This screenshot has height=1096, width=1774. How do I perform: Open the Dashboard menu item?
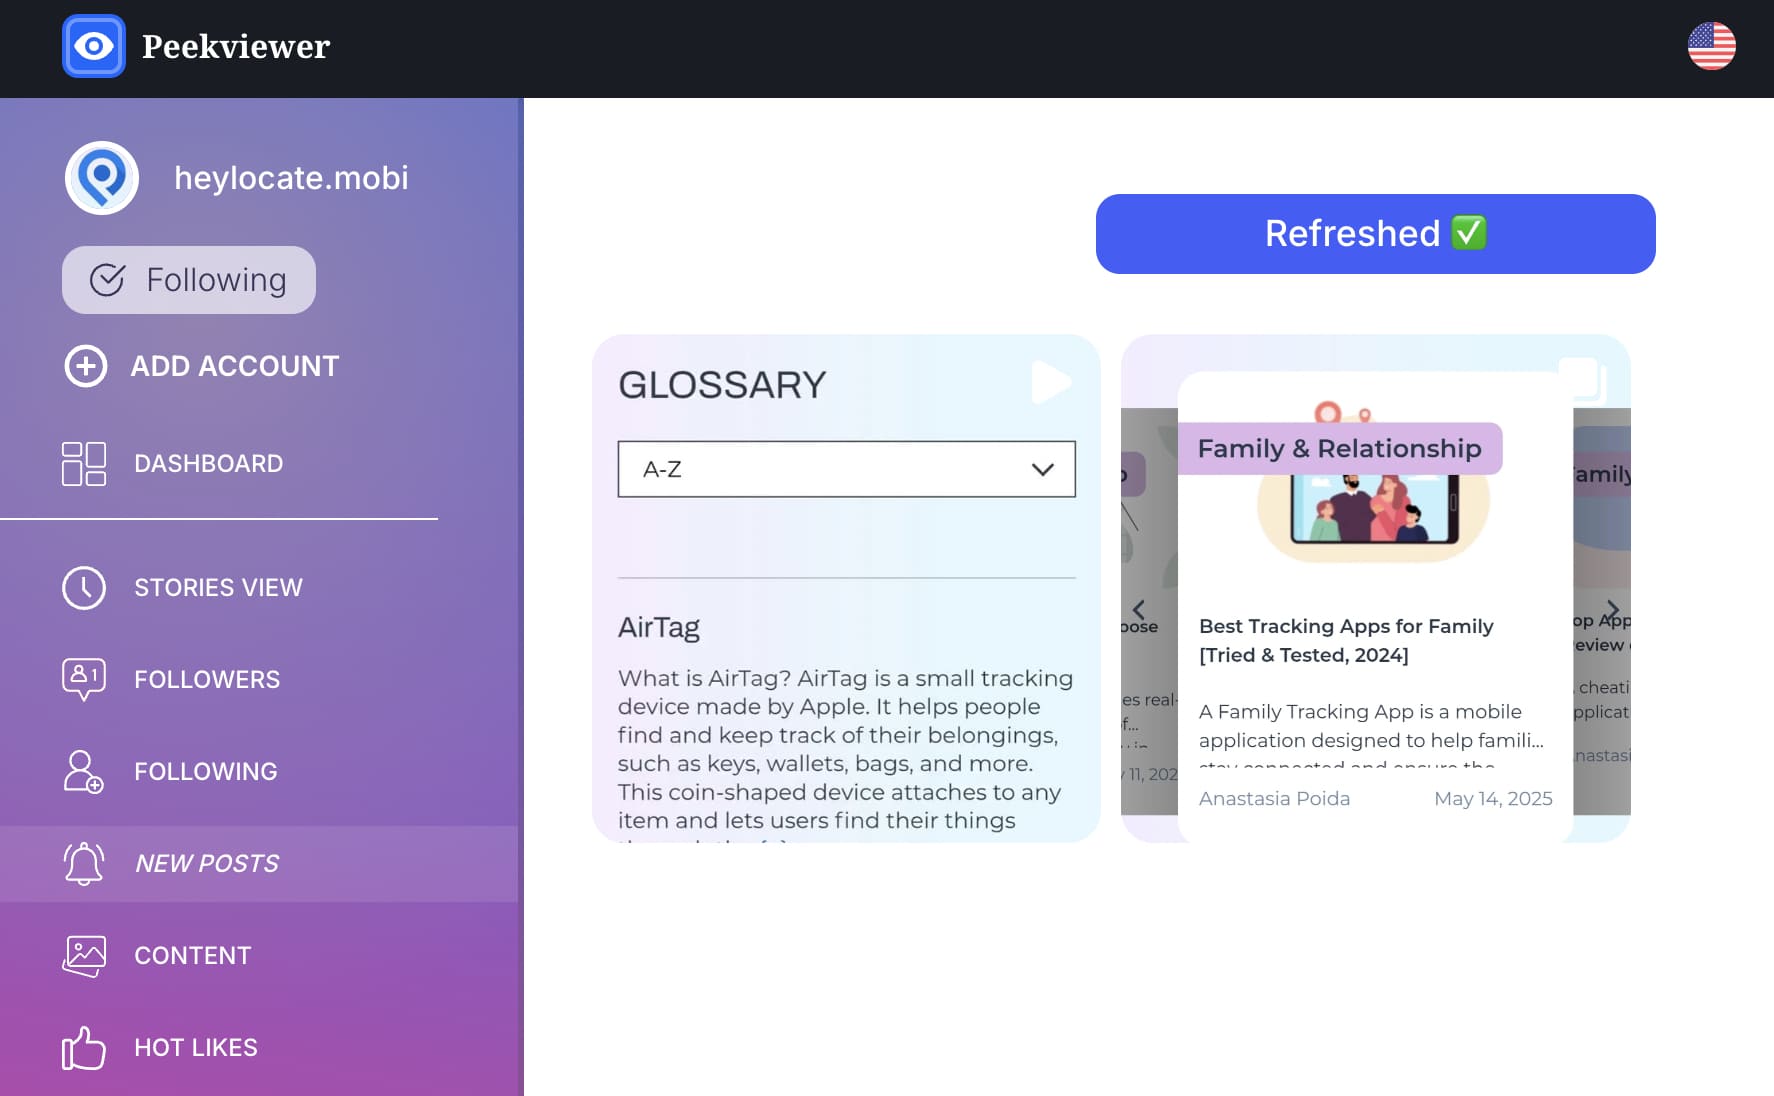(209, 464)
